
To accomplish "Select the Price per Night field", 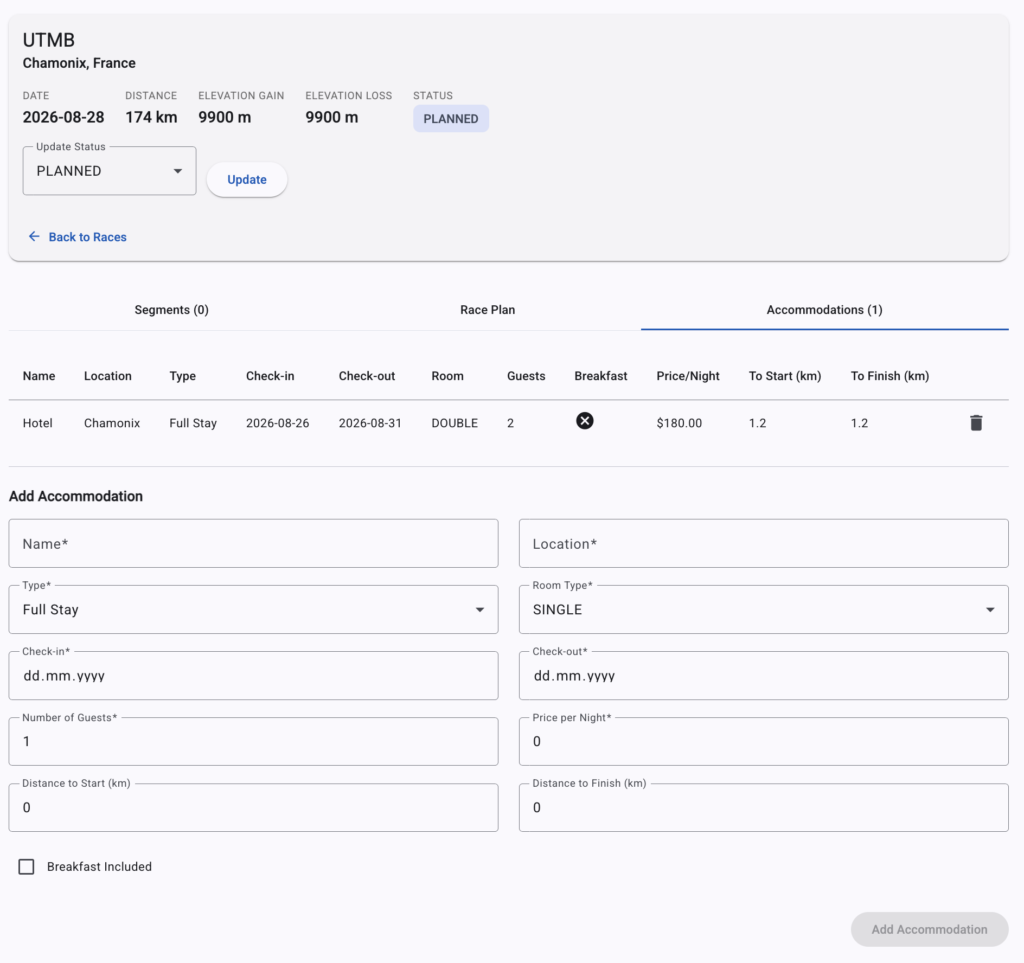I will [763, 742].
